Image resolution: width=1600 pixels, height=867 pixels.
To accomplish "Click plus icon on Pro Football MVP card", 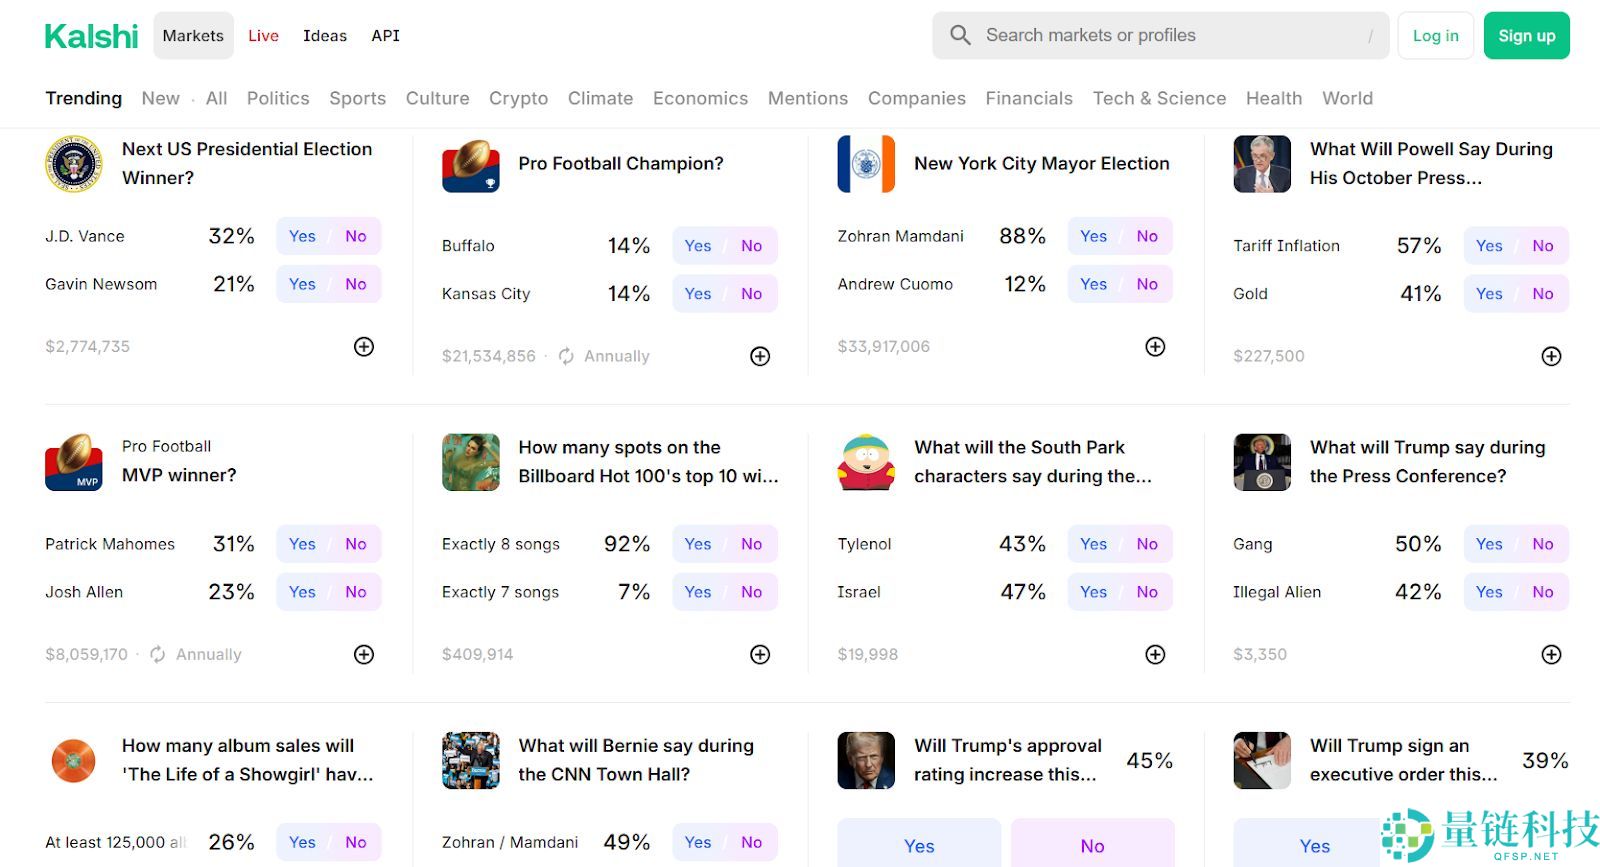I will tap(364, 654).
